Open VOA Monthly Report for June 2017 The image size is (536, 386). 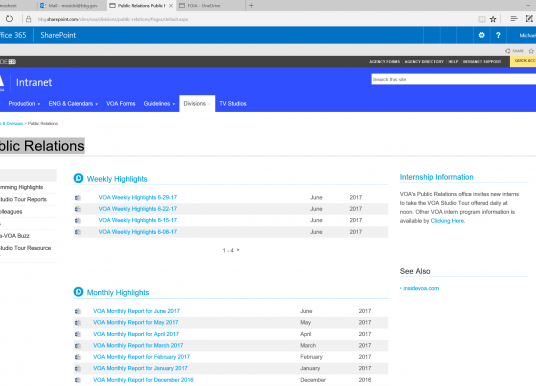click(x=136, y=311)
